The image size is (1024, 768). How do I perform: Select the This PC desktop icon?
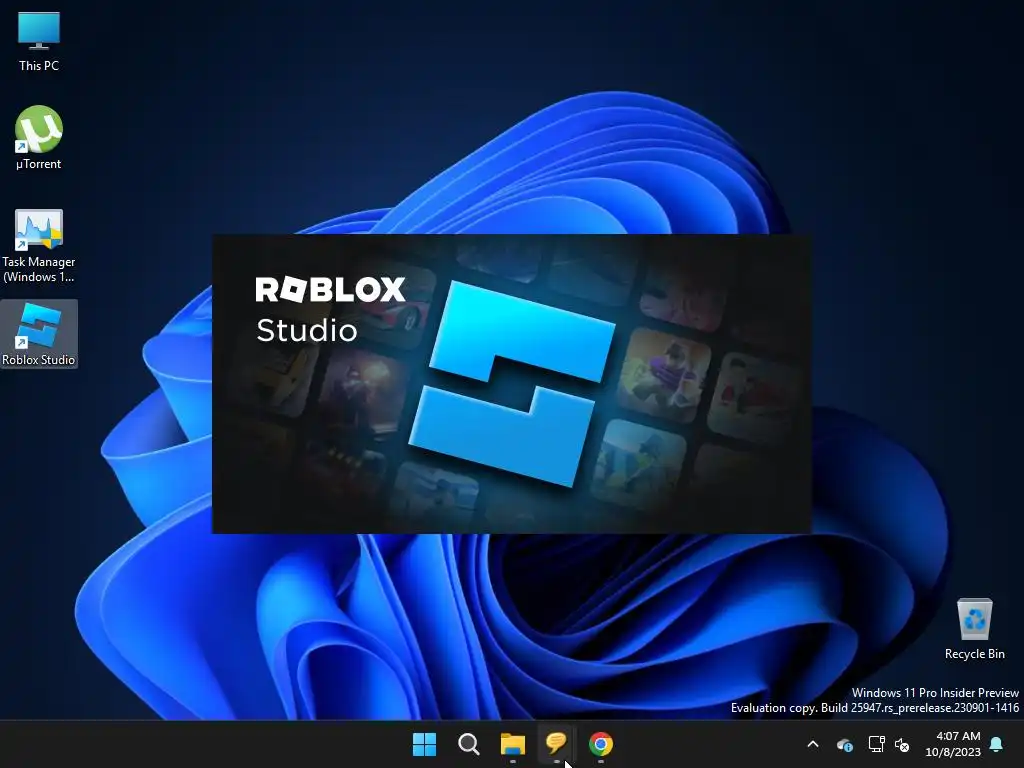point(39,41)
